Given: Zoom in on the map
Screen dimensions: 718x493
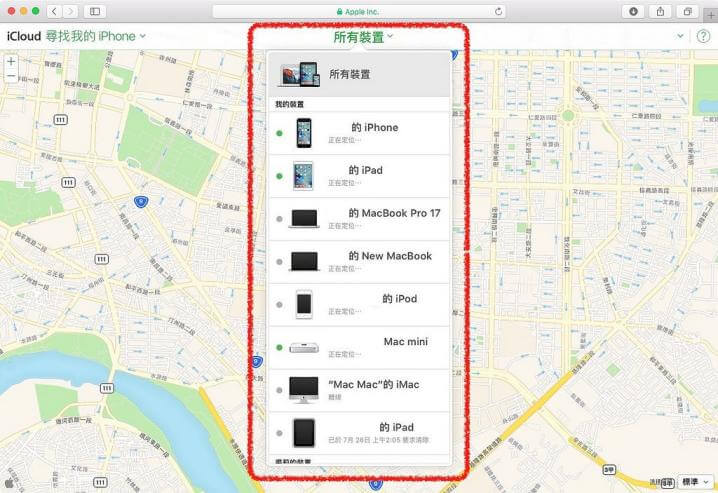Looking at the screenshot, I should point(11,61).
